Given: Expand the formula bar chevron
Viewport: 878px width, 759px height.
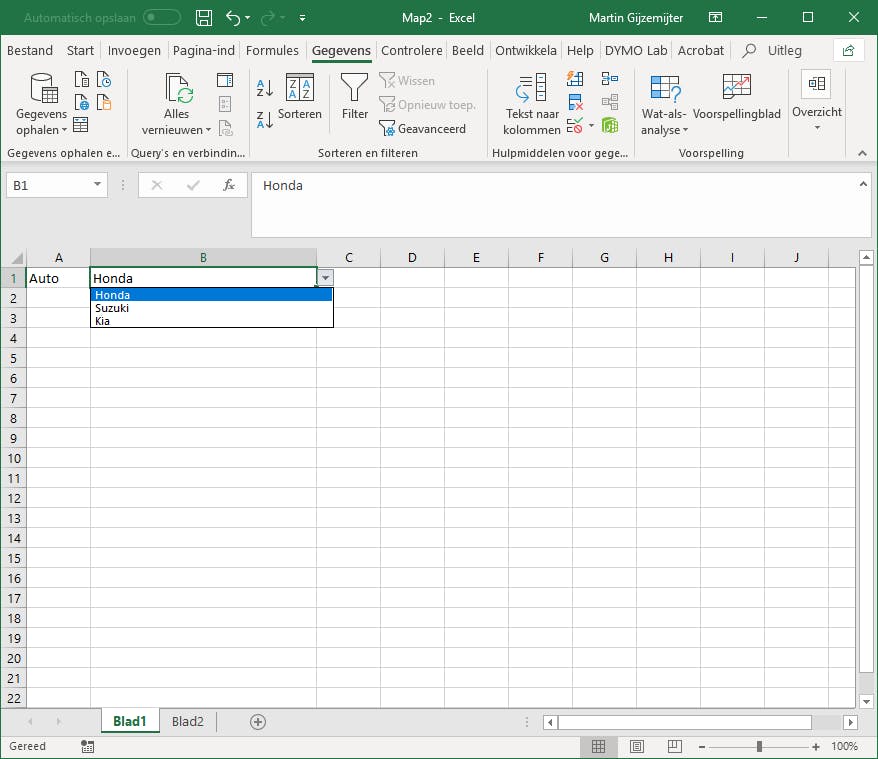Looking at the screenshot, I should [863, 184].
